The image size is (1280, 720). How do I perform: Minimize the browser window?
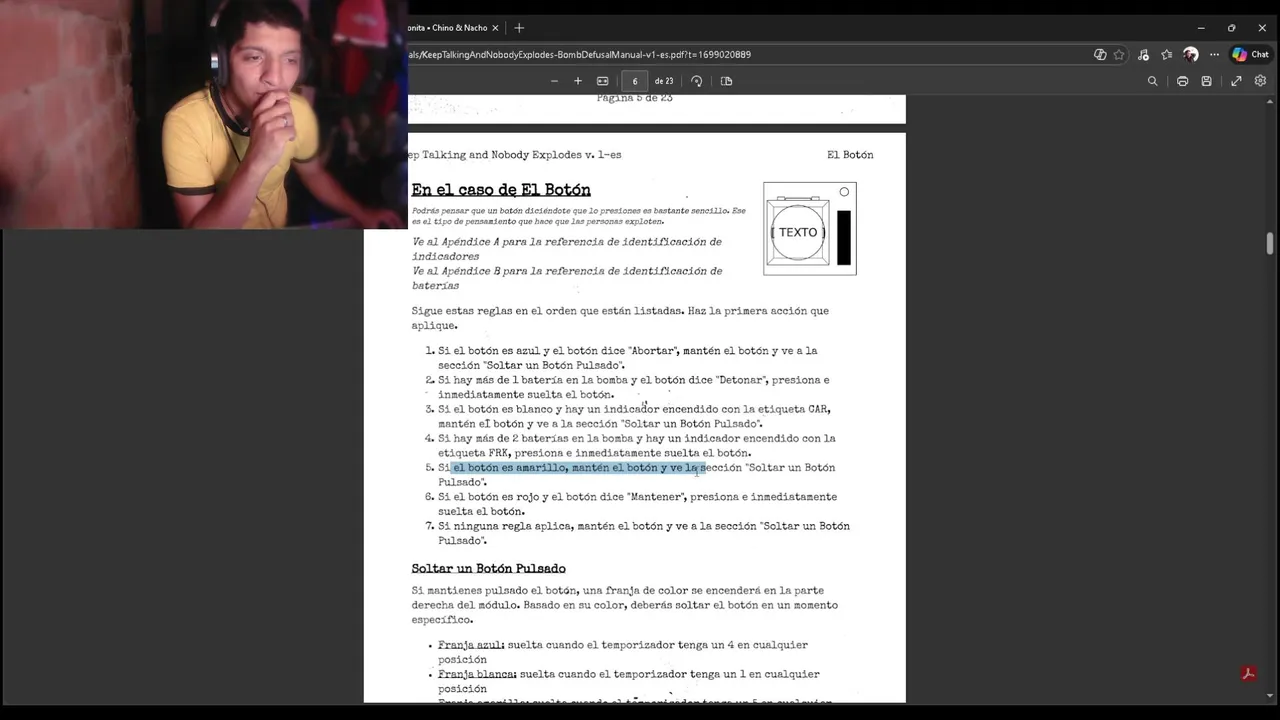pyautogui.click(x=1201, y=28)
